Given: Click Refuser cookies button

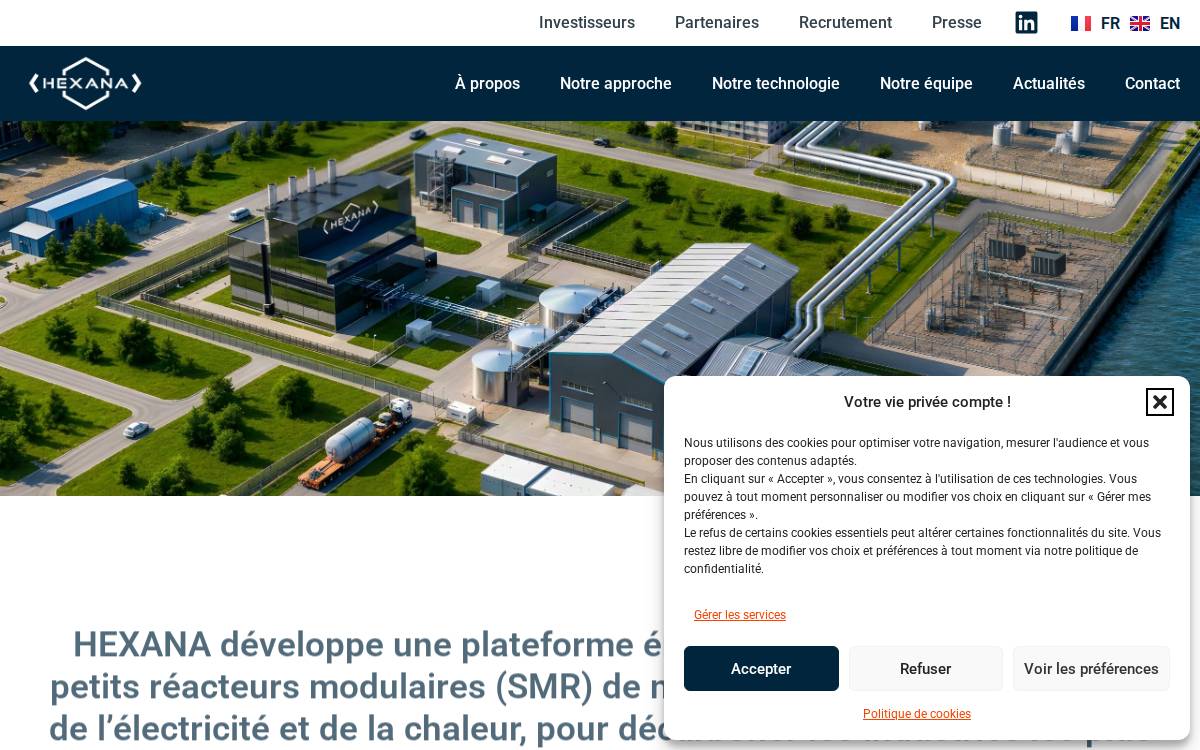Looking at the screenshot, I should (925, 669).
